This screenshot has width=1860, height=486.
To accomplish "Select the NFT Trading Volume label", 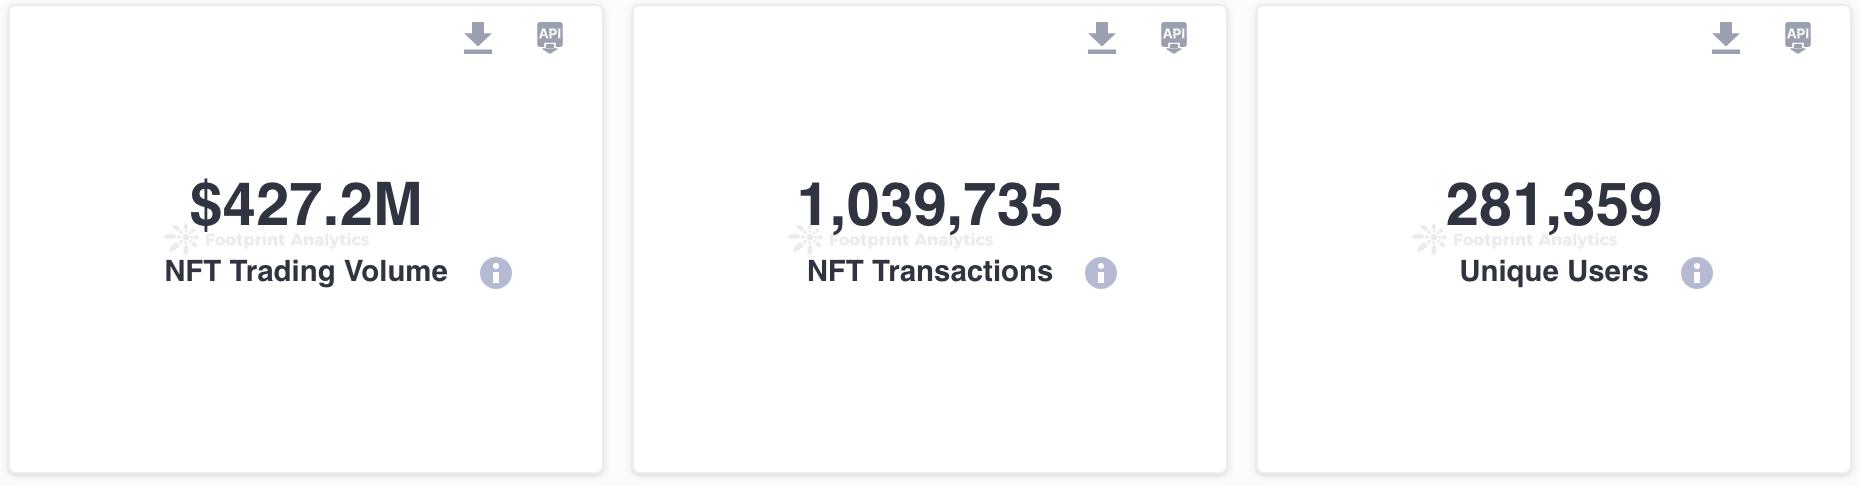I will click(306, 271).
